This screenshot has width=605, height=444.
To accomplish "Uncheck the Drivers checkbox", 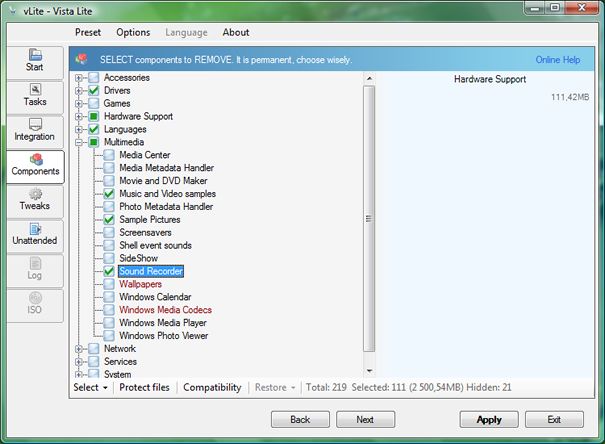I will tap(94, 91).
